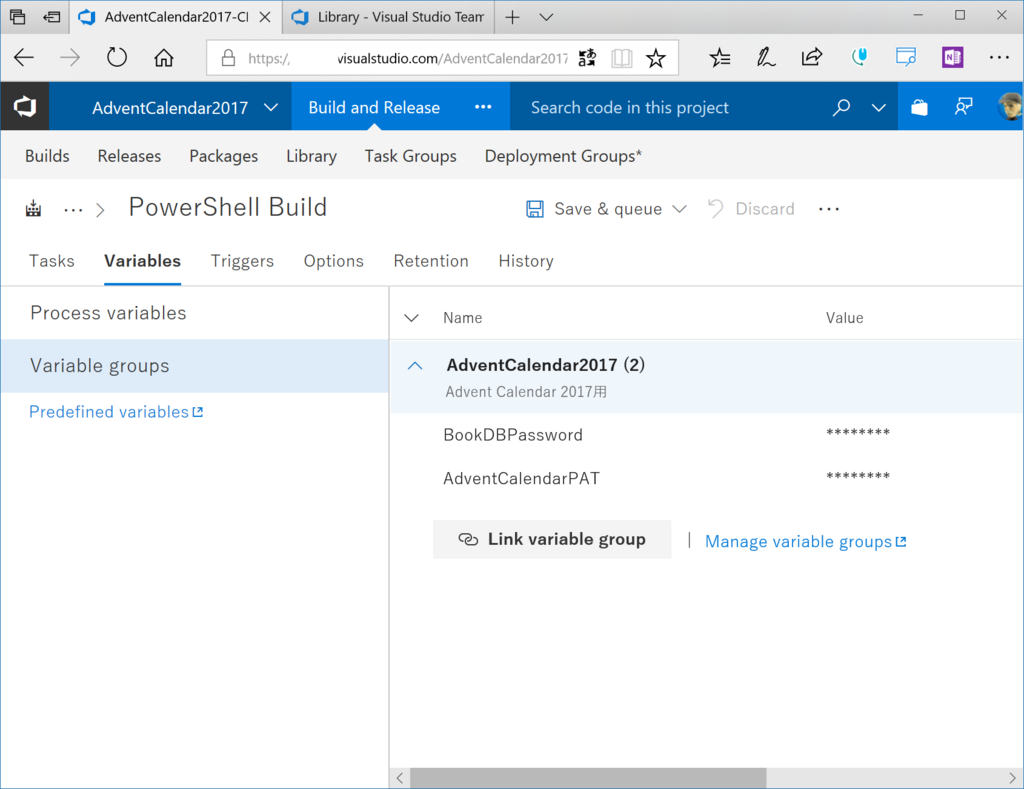
Task: Open the Build and Release hub
Action: 374,107
